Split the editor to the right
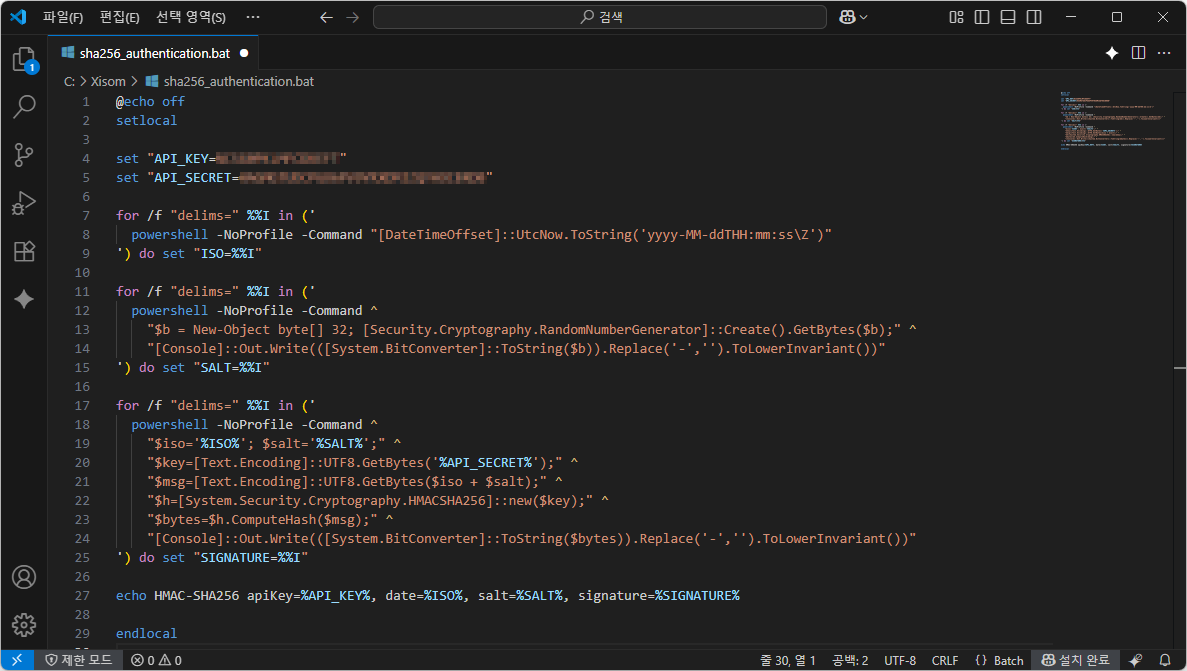Screen dimensions: 1187x671 coord(1139,52)
